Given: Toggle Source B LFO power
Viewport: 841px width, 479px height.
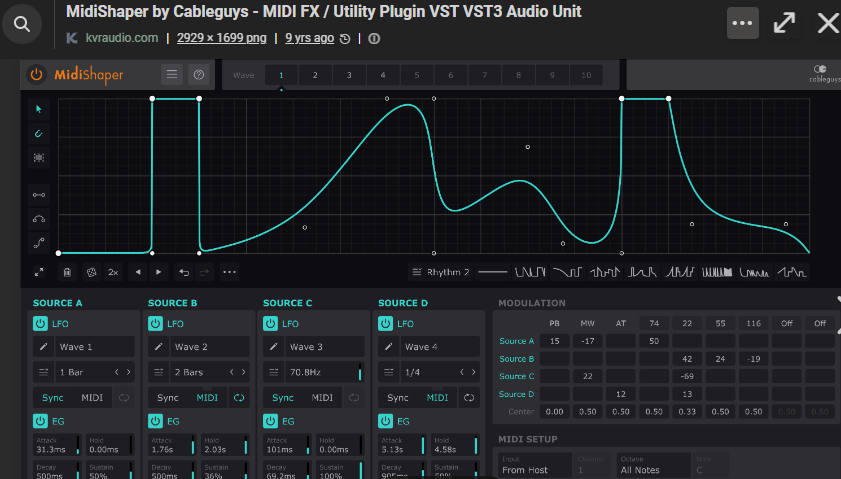Looking at the screenshot, I should [x=156, y=323].
